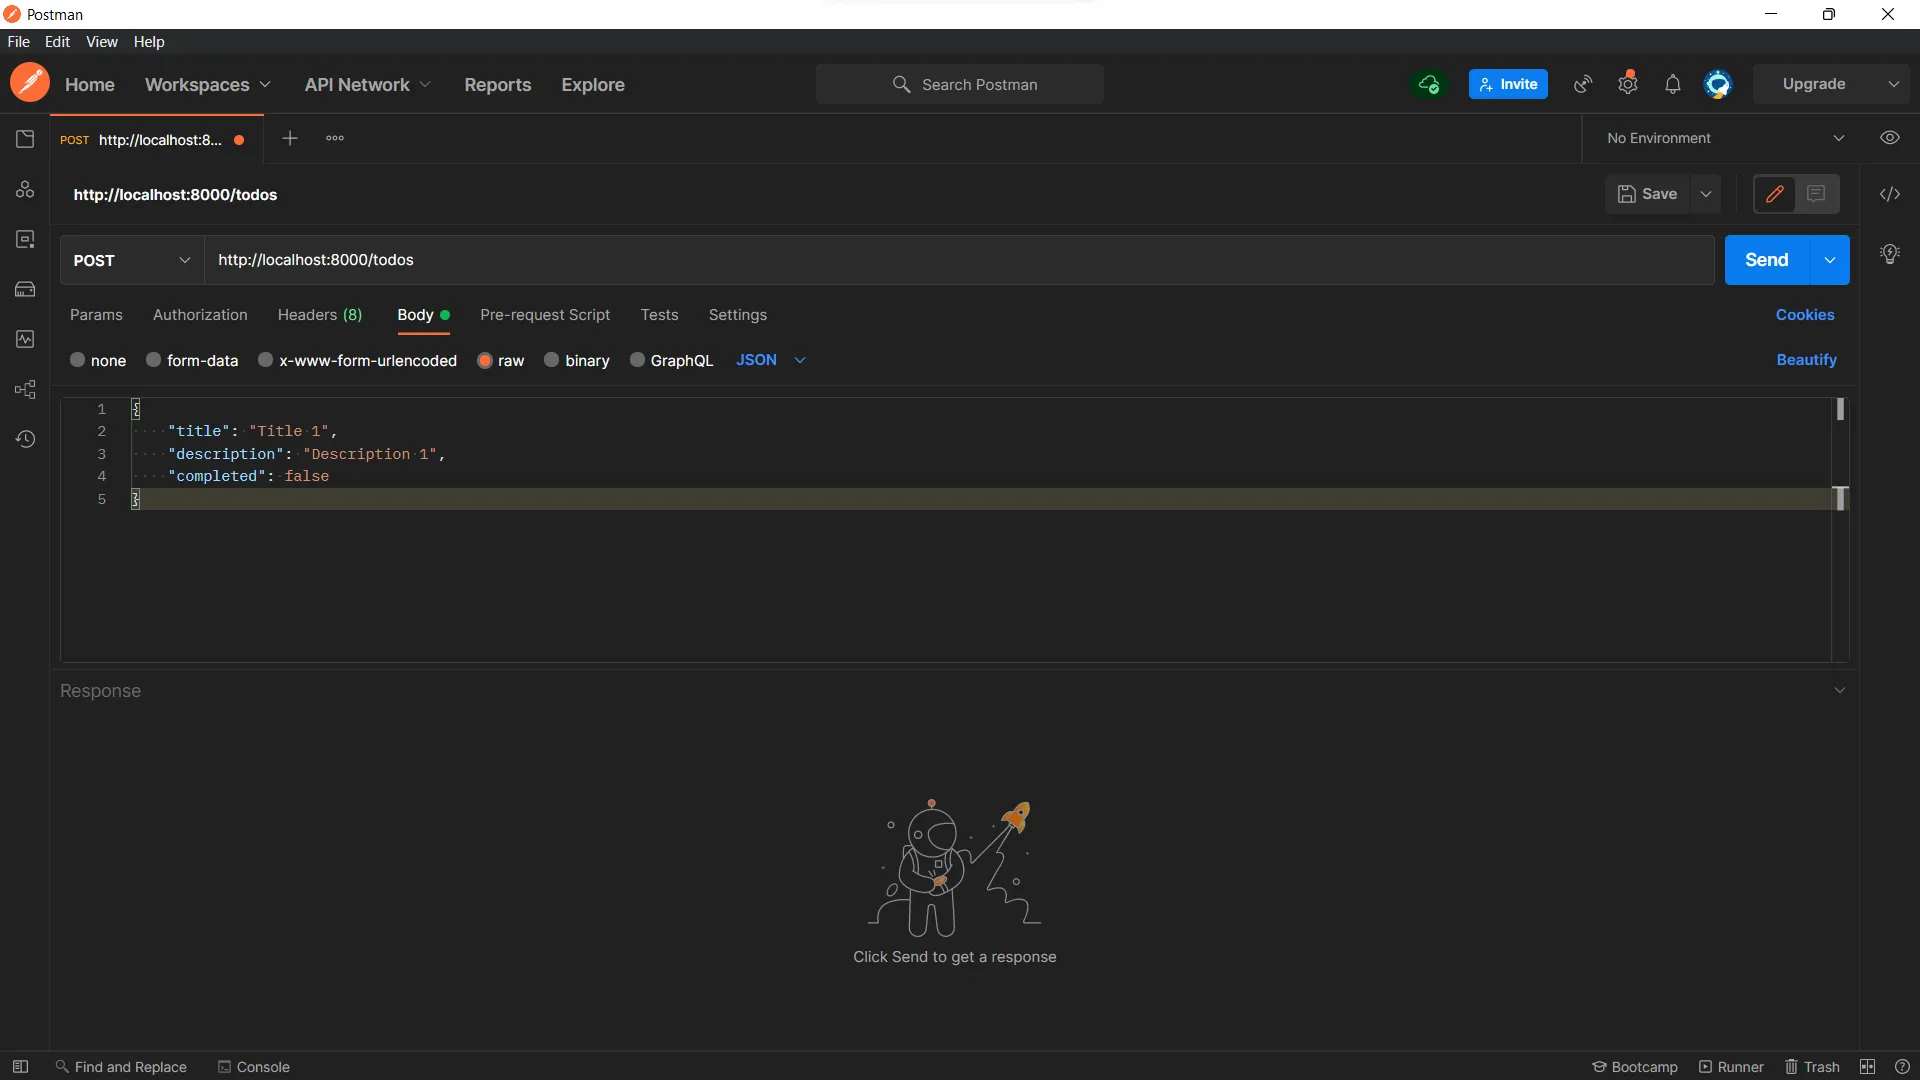
Task: Expand the API Network dropdown
Action: click(367, 85)
